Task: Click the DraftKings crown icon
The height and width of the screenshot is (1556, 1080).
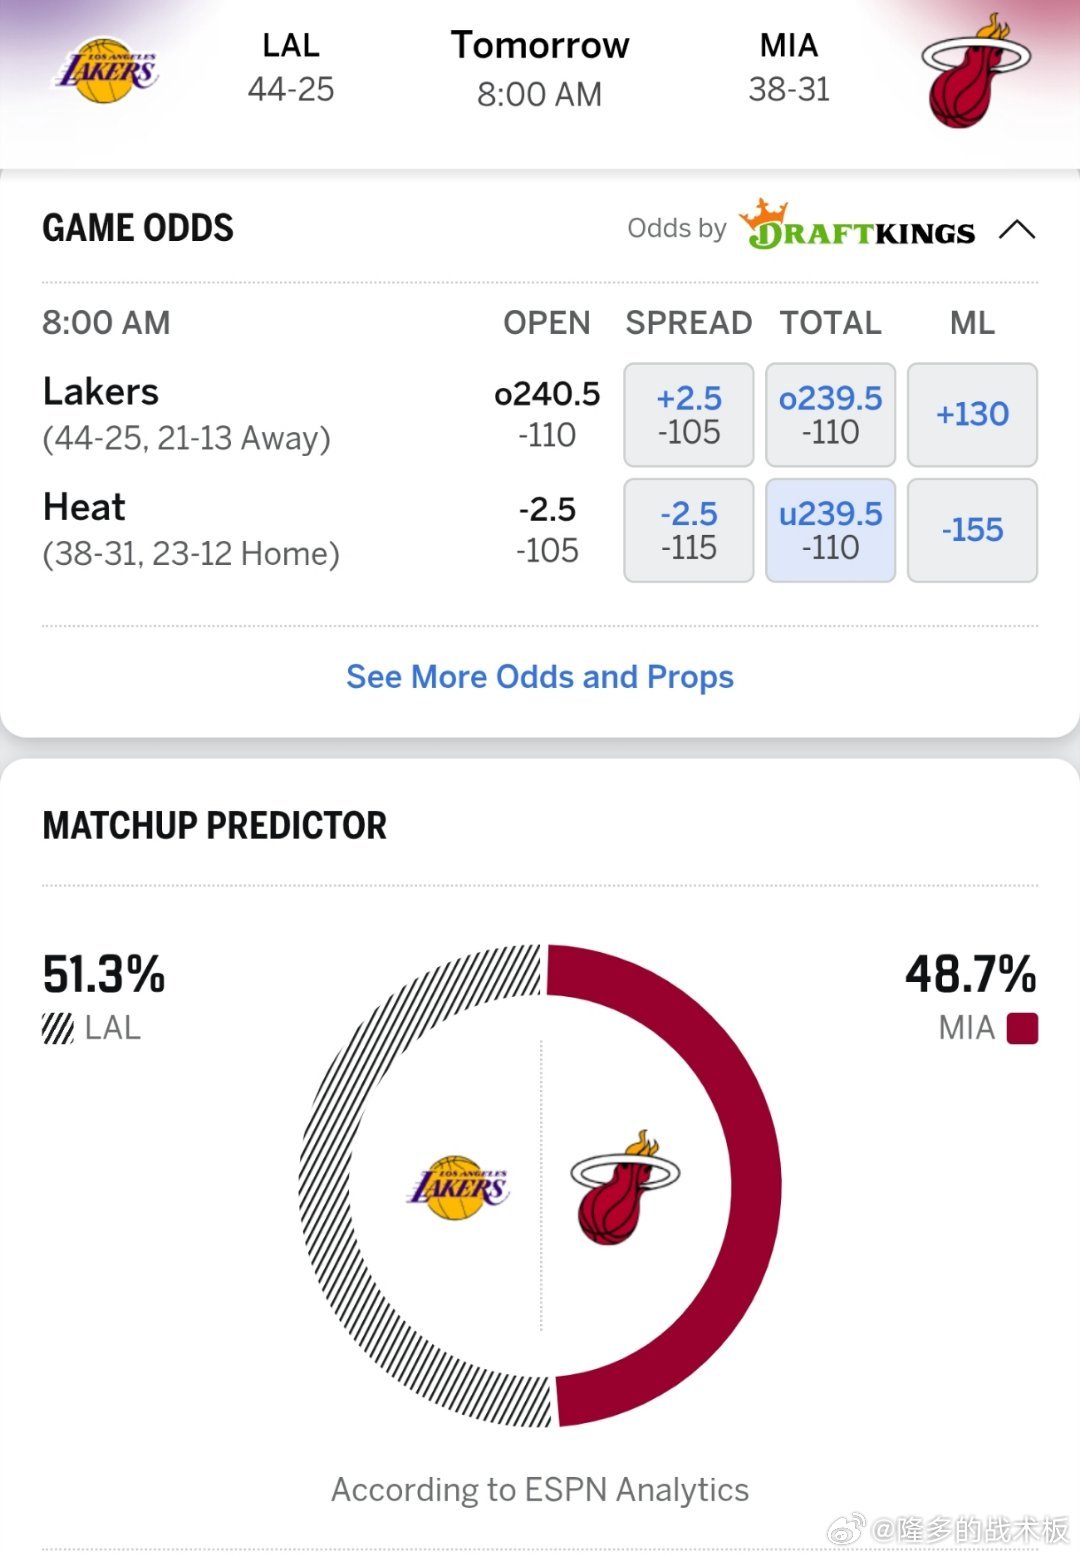Action: pyautogui.click(x=764, y=214)
